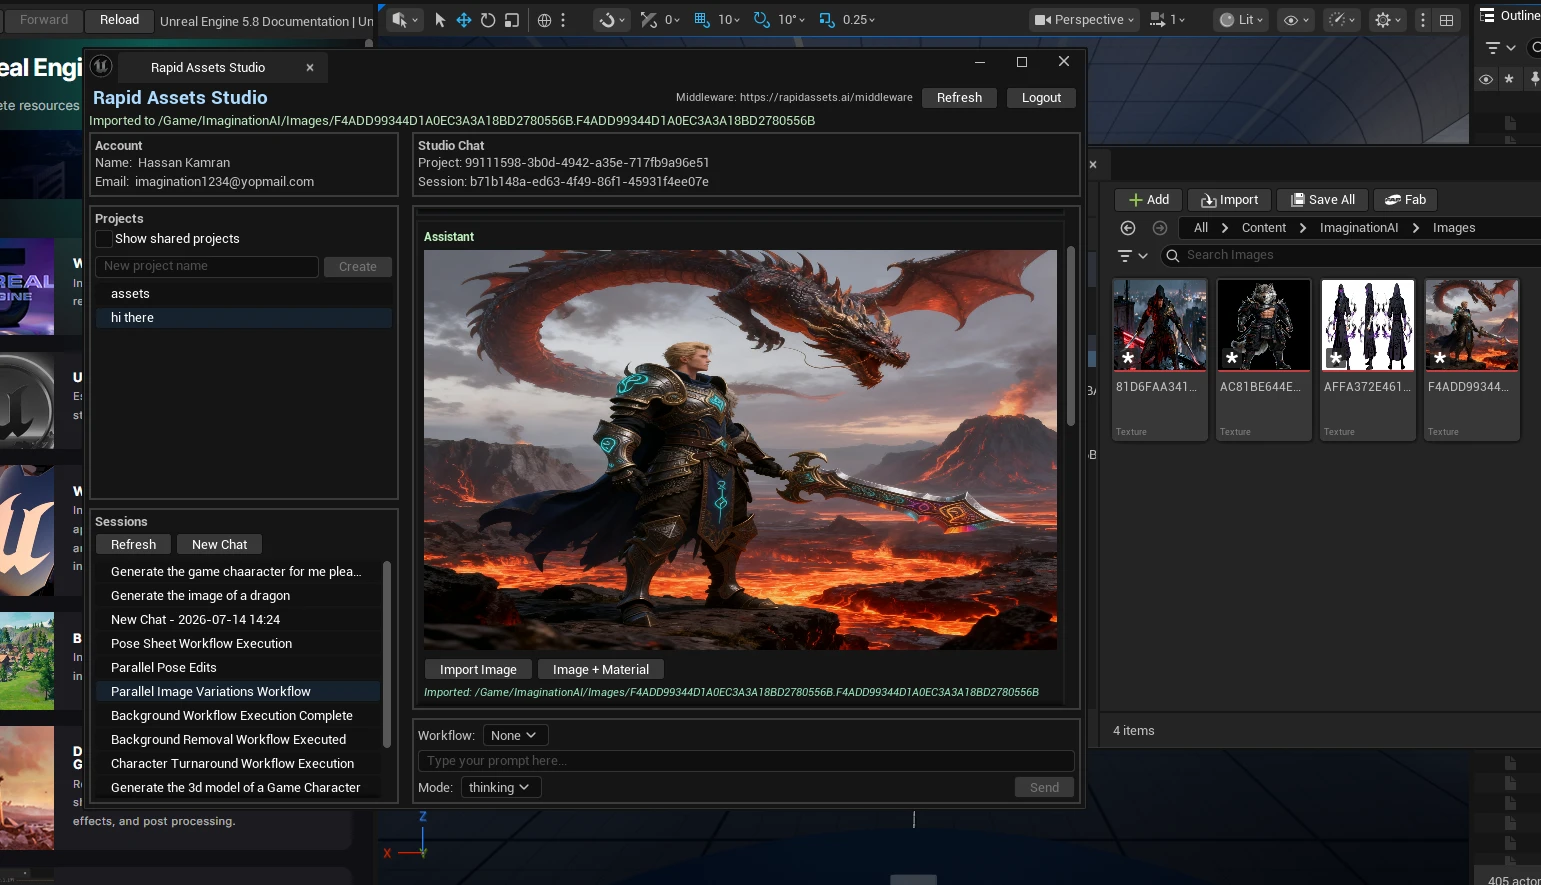
Task: Focus the New project name field
Action: click(x=207, y=266)
